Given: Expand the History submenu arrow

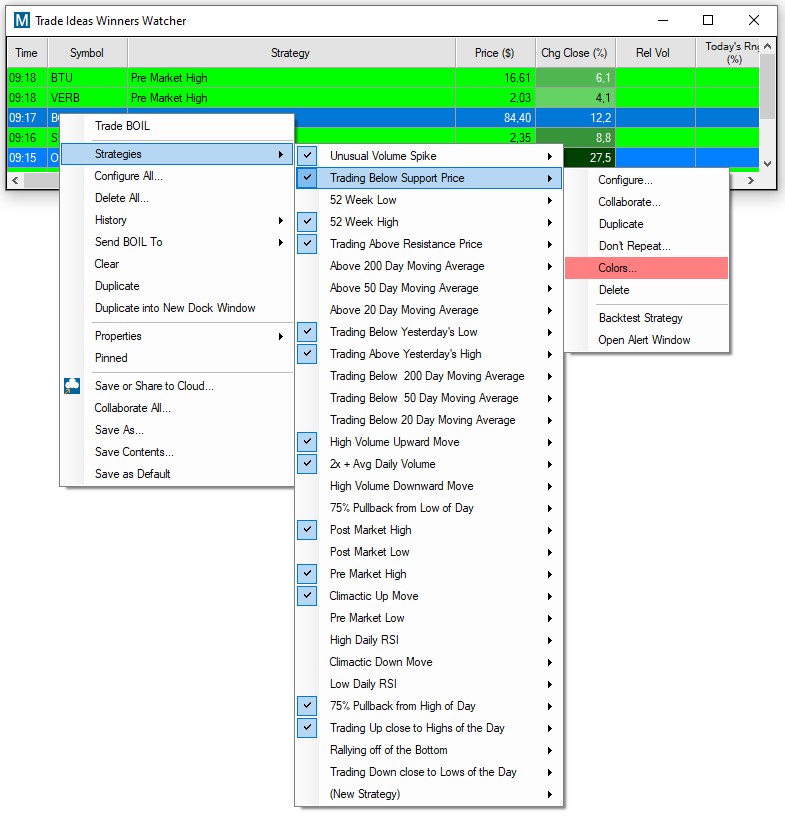Looking at the screenshot, I should 281,220.
